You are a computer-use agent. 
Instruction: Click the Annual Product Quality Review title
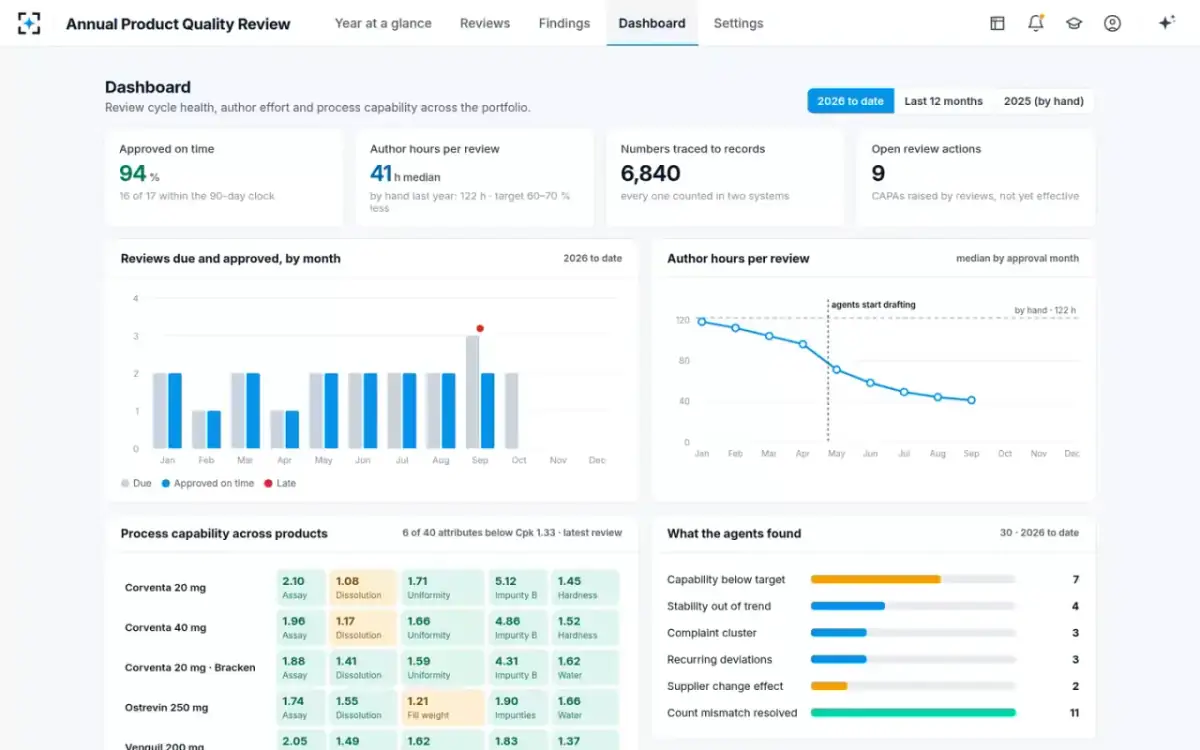(178, 23)
